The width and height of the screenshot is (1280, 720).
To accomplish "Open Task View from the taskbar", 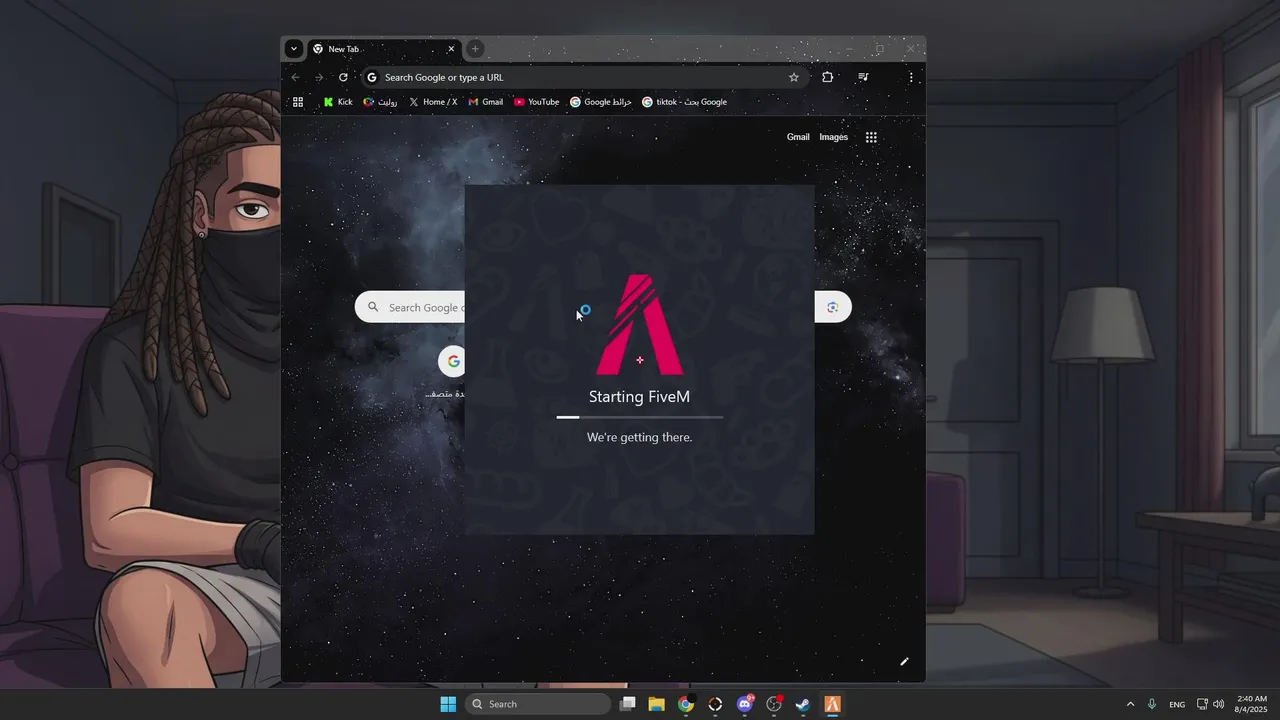I will [x=627, y=704].
